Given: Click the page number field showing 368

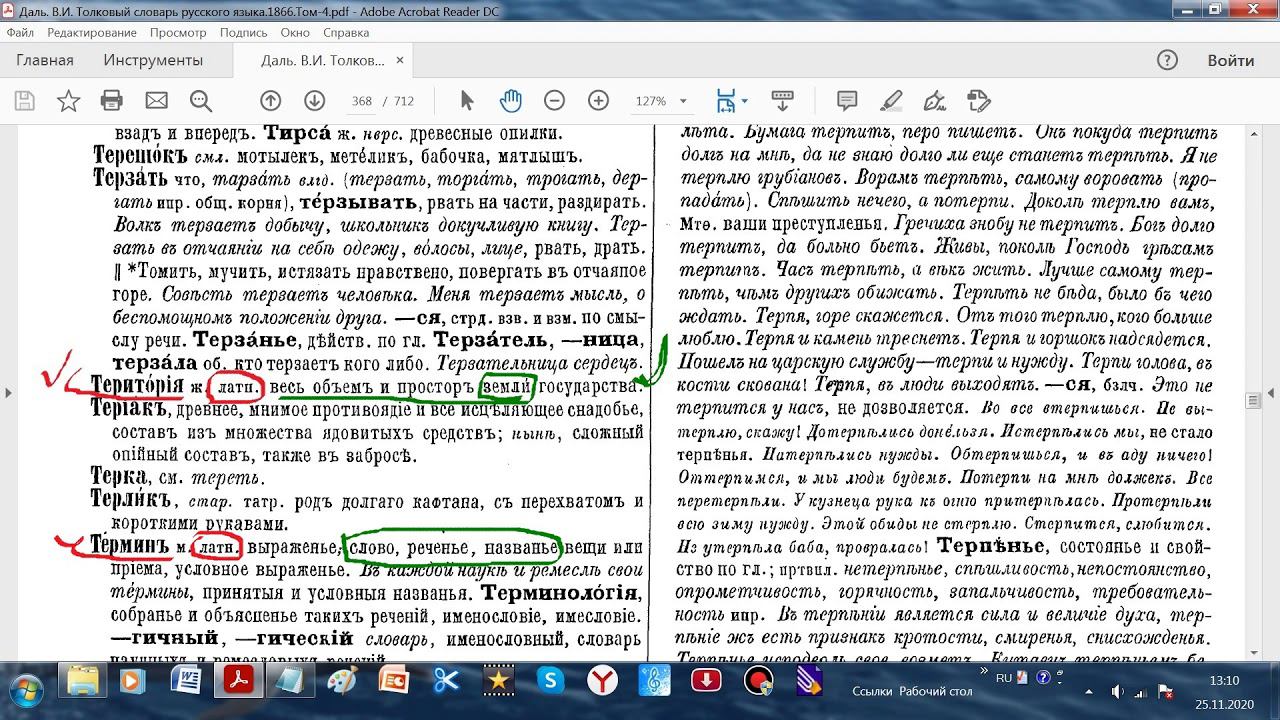Looking at the screenshot, I should [x=362, y=101].
